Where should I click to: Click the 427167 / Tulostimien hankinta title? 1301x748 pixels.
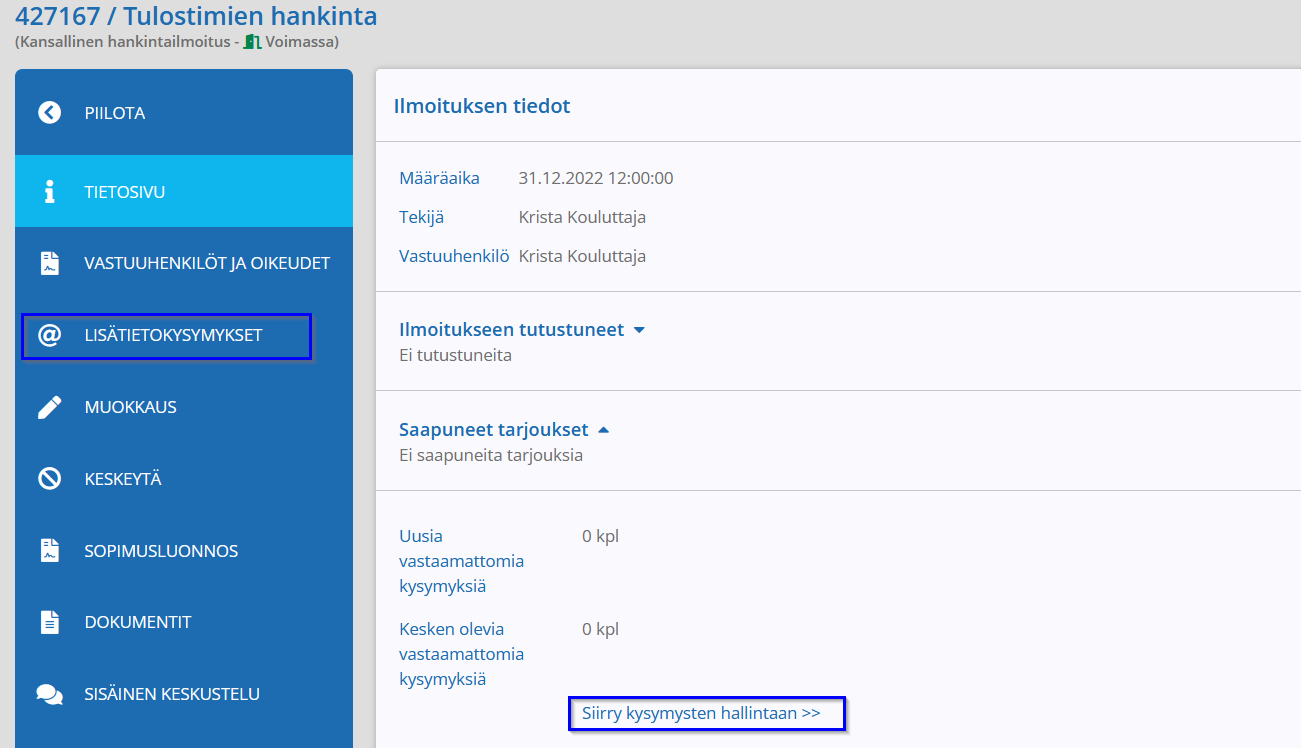click(196, 16)
